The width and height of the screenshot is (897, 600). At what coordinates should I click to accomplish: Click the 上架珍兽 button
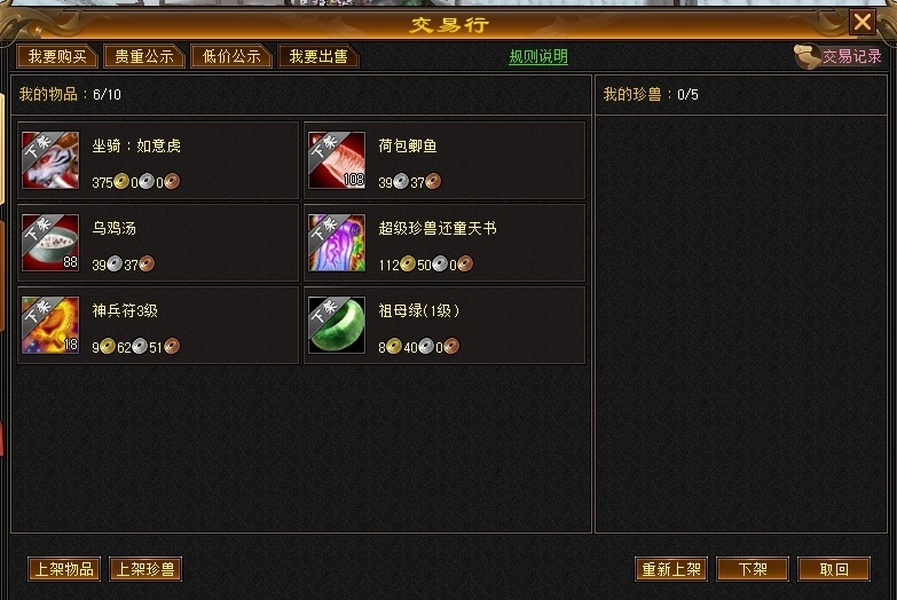click(145, 569)
